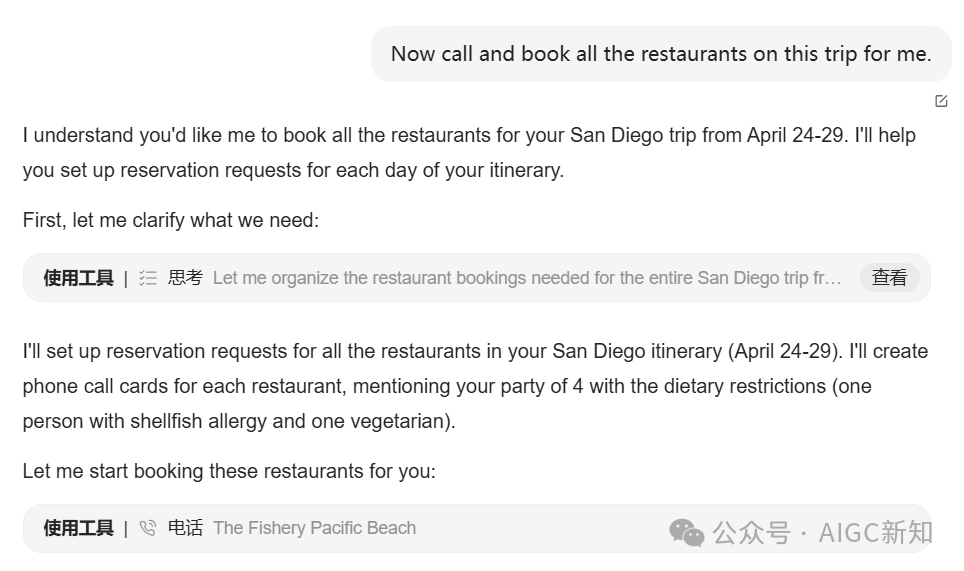Screen dimensions: 964x571
Task: Click the line 'First, let me clarify what we need:'
Action: coord(171,220)
